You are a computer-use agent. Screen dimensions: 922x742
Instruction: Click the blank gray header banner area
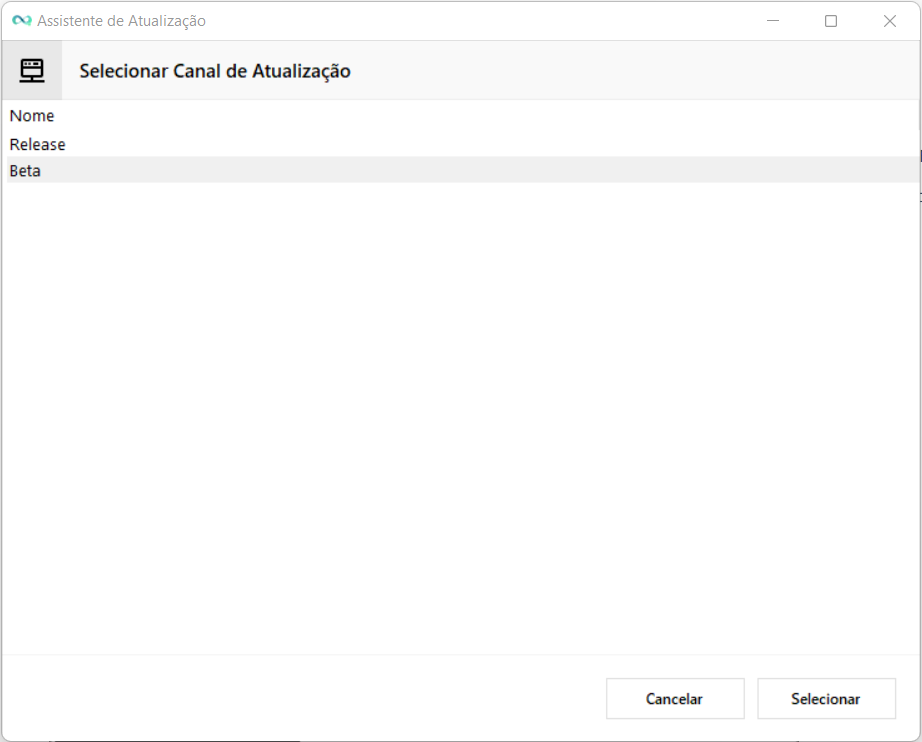[x=630, y=71]
